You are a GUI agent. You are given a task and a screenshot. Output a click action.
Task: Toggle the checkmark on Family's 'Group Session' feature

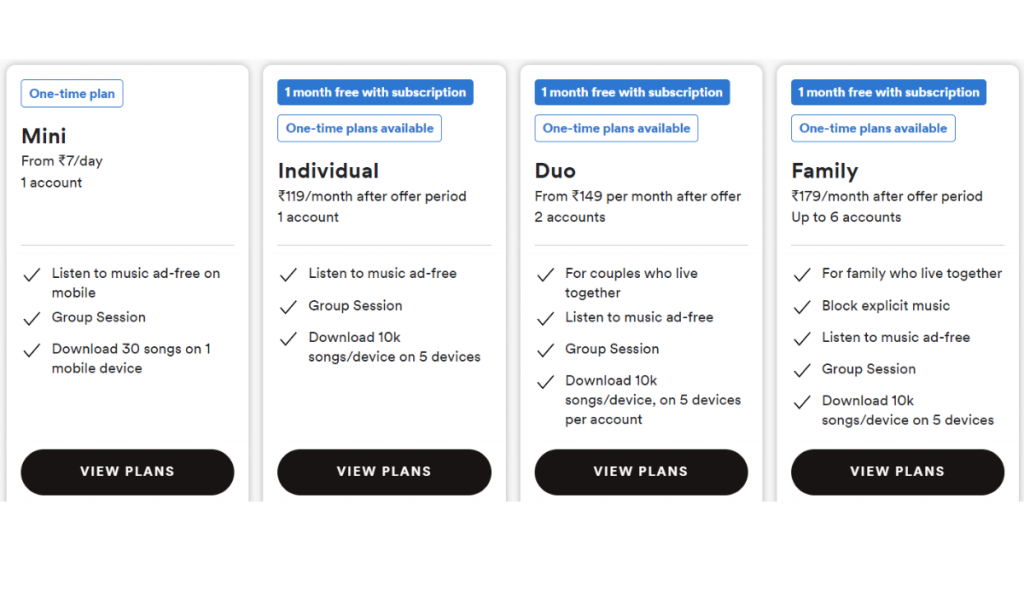pyautogui.click(x=802, y=369)
